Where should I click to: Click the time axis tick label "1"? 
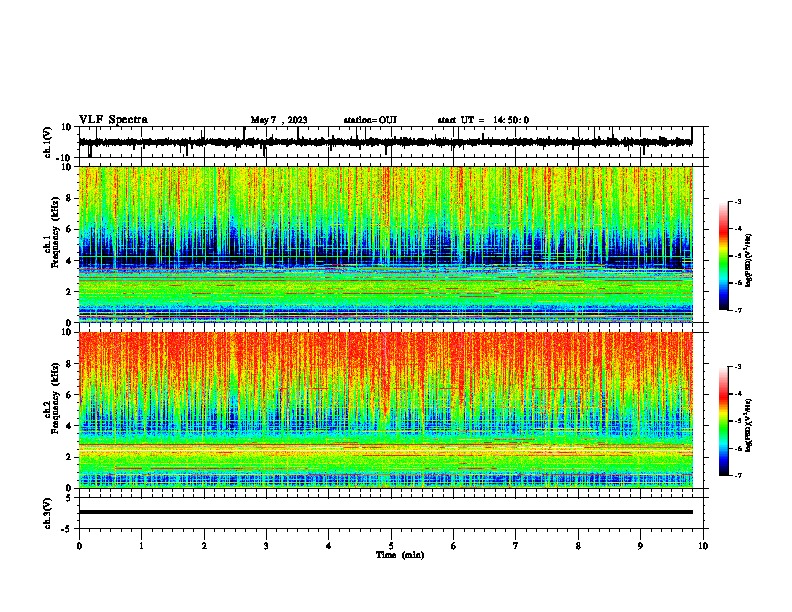point(141,546)
